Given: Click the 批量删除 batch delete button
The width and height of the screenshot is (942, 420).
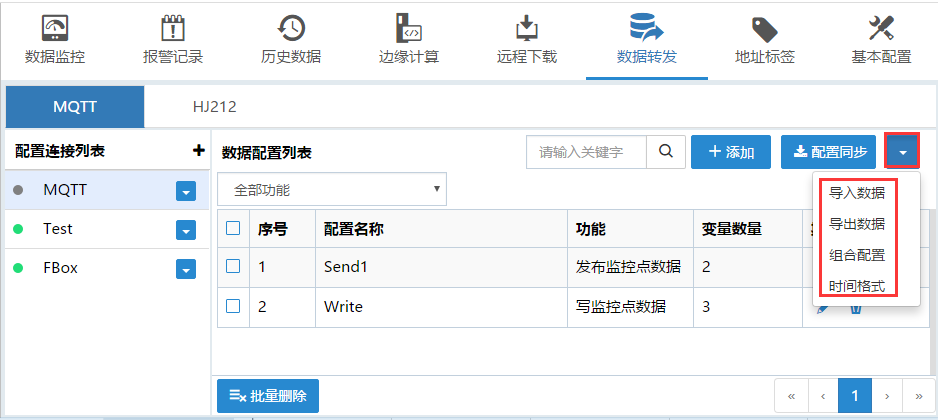Looking at the screenshot, I should click(267, 395).
